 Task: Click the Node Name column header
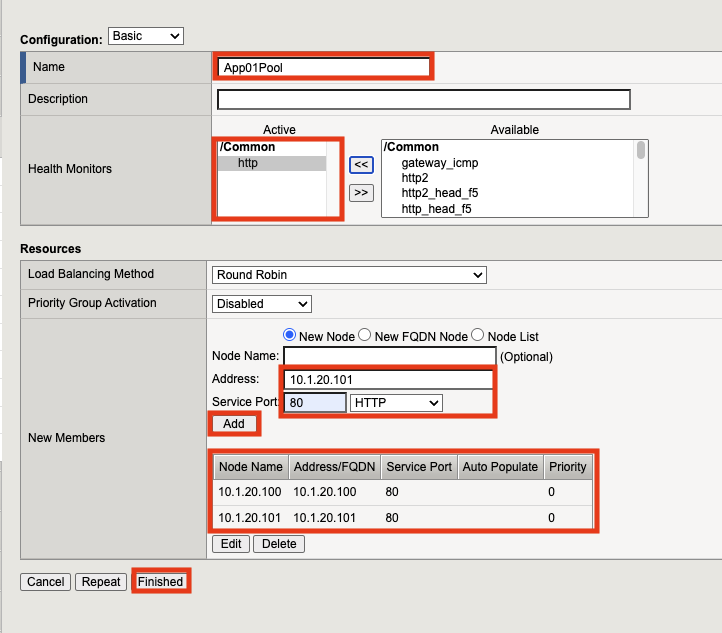[251, 467]
